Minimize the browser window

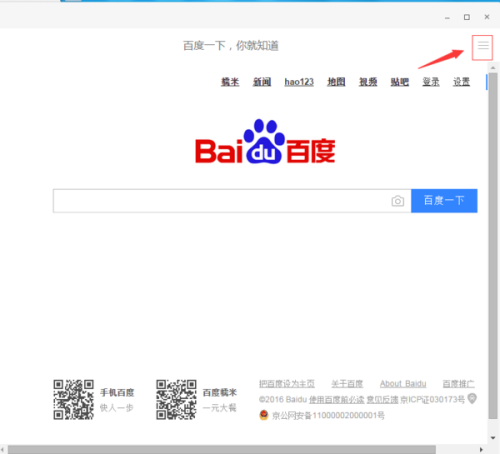pyautogui.click(x=447, y=18)
